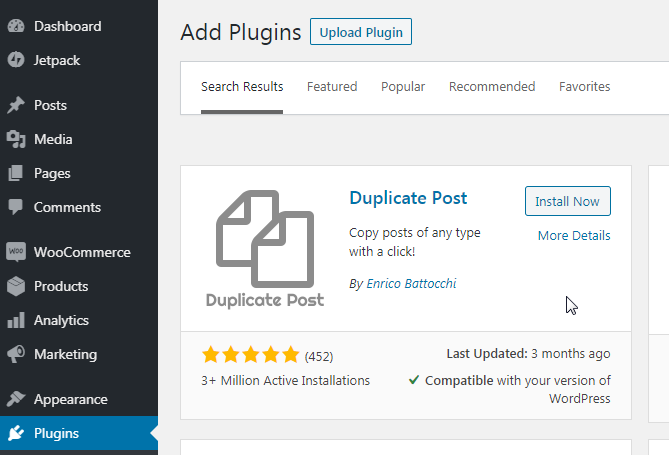Switch to the Featured tab
The image size is (669, 455).
click(x=332, y=87)
